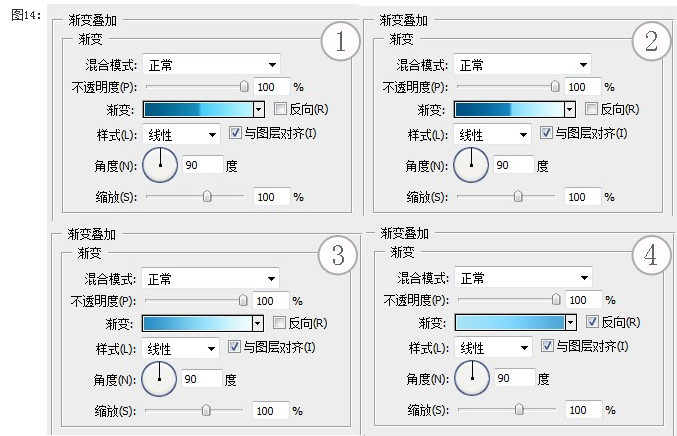Open gradient picker arrow in panel 1

pos(259,109)
